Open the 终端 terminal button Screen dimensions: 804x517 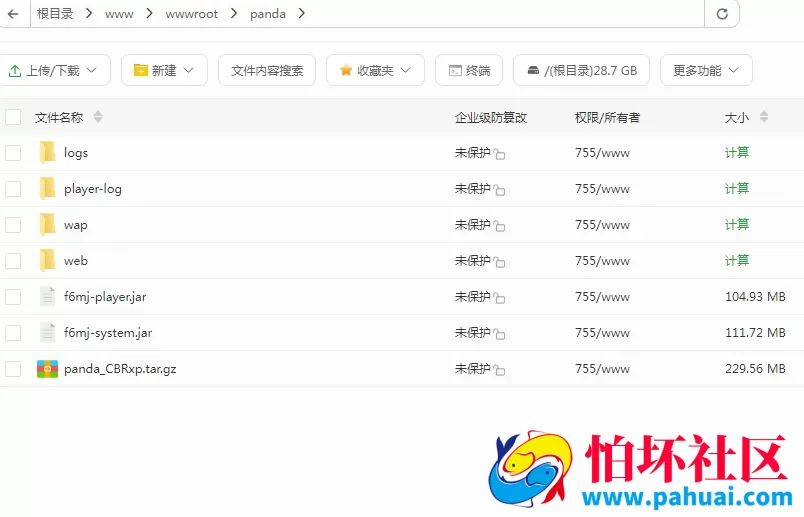(x=469, y=70)
